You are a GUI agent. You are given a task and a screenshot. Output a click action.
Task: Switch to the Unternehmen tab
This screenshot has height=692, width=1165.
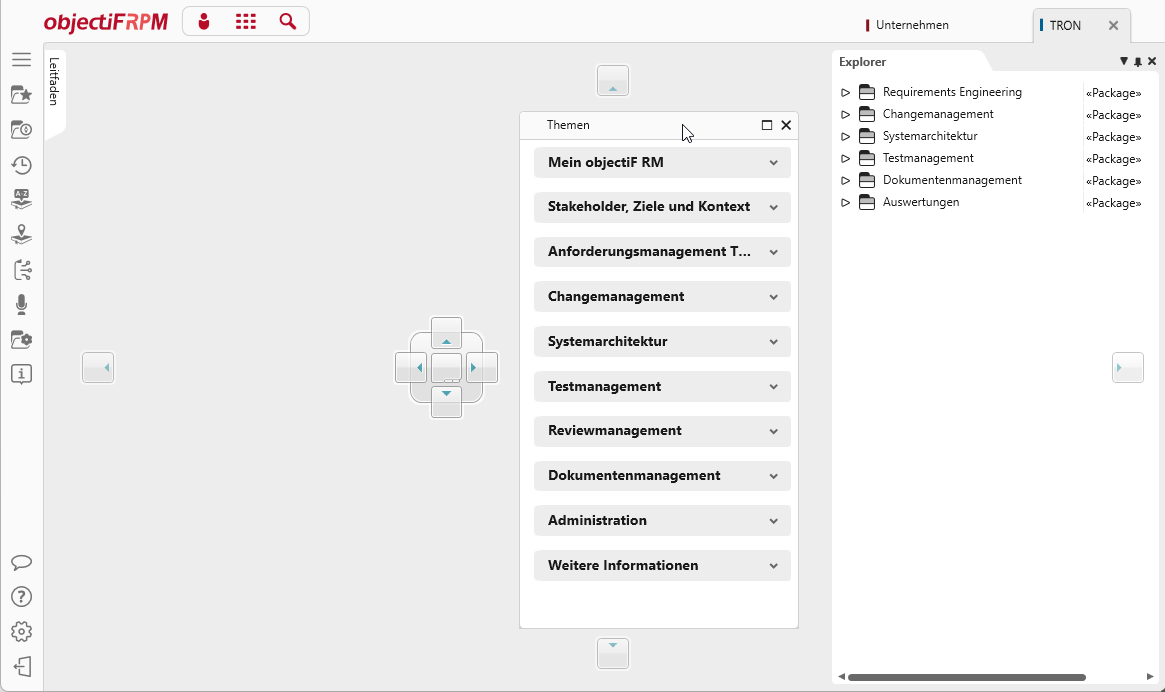911,25
